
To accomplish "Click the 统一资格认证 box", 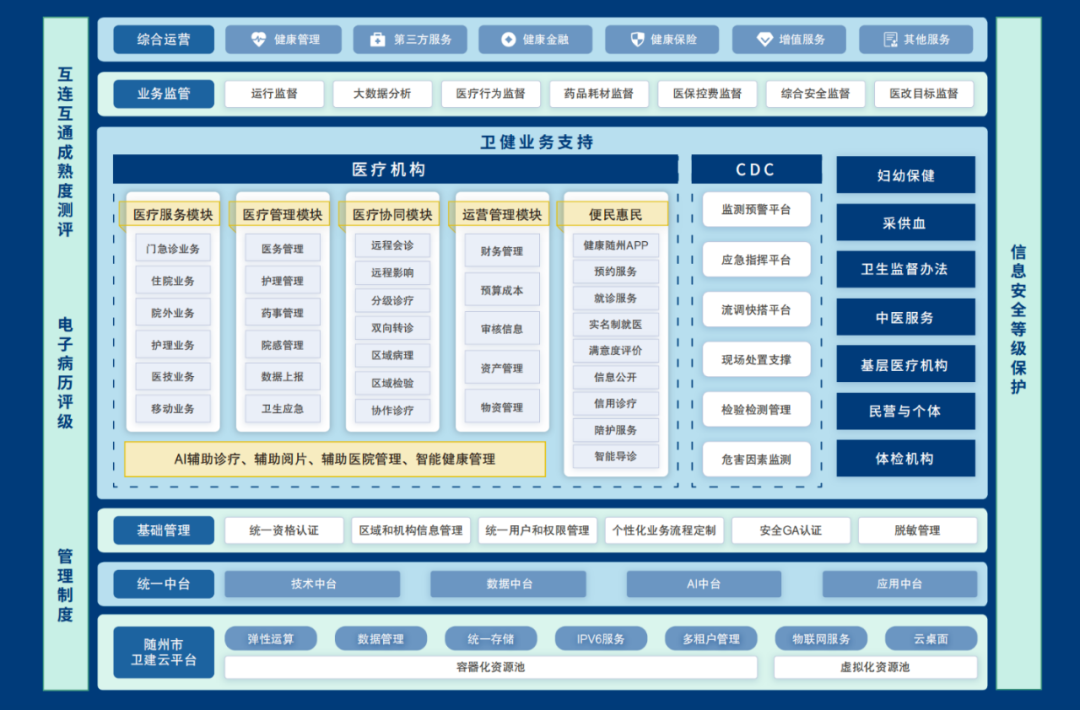I will pyautogui.click(x=284, y=530).
